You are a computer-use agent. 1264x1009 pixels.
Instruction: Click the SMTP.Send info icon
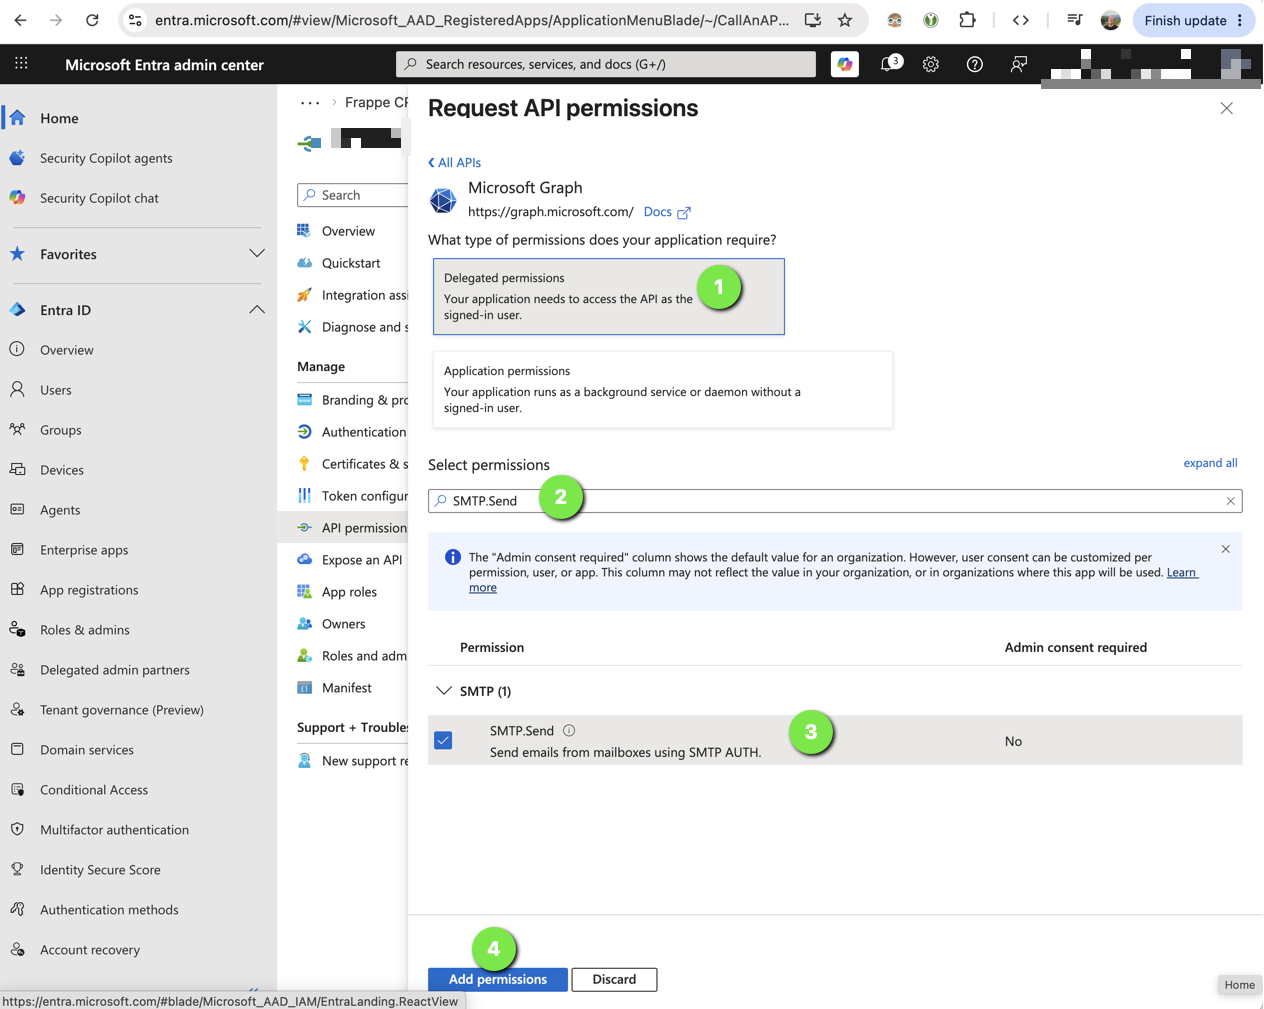click(x=569, y=731)
